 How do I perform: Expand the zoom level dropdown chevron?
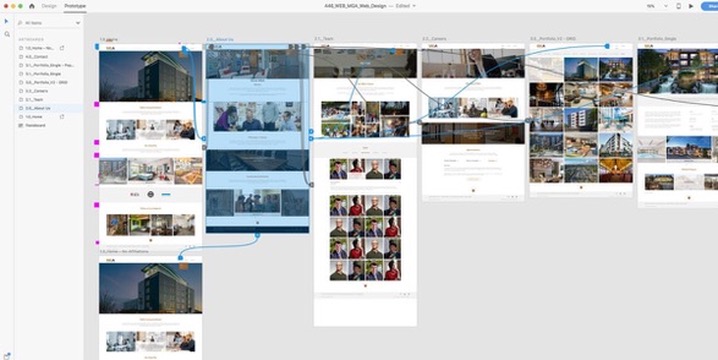pos(666,6)
